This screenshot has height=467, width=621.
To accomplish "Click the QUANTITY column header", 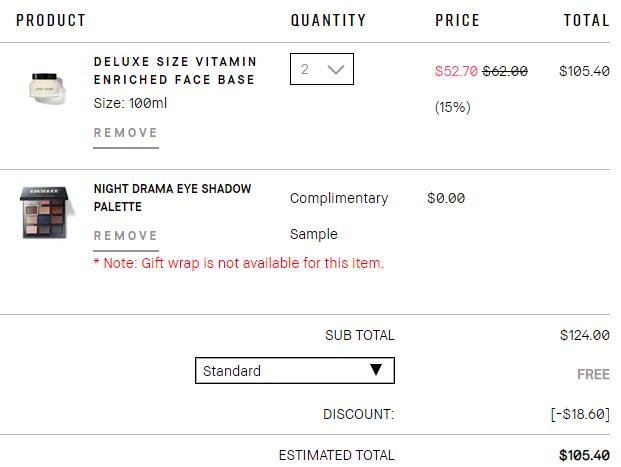I will (x=328, y=20).
